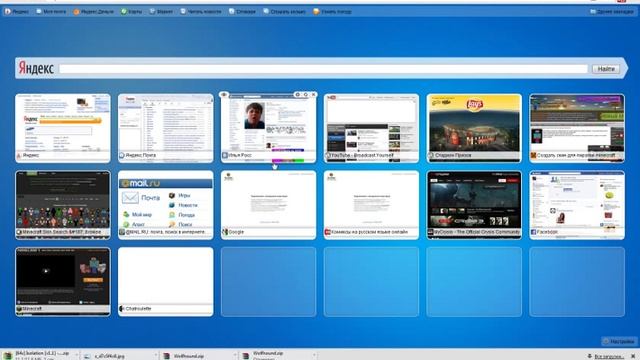Open the YouTube - Broadcast Yourself thumbnail
The height and width of the screenshot is (360, 640).
[371, 128]
